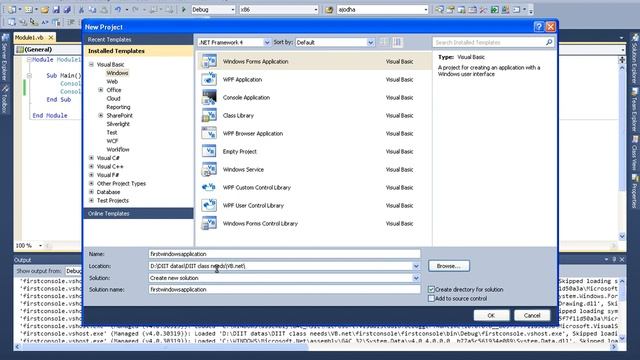
Task: Click the green Start Page toolbar icon
Action: coord(494,9)
